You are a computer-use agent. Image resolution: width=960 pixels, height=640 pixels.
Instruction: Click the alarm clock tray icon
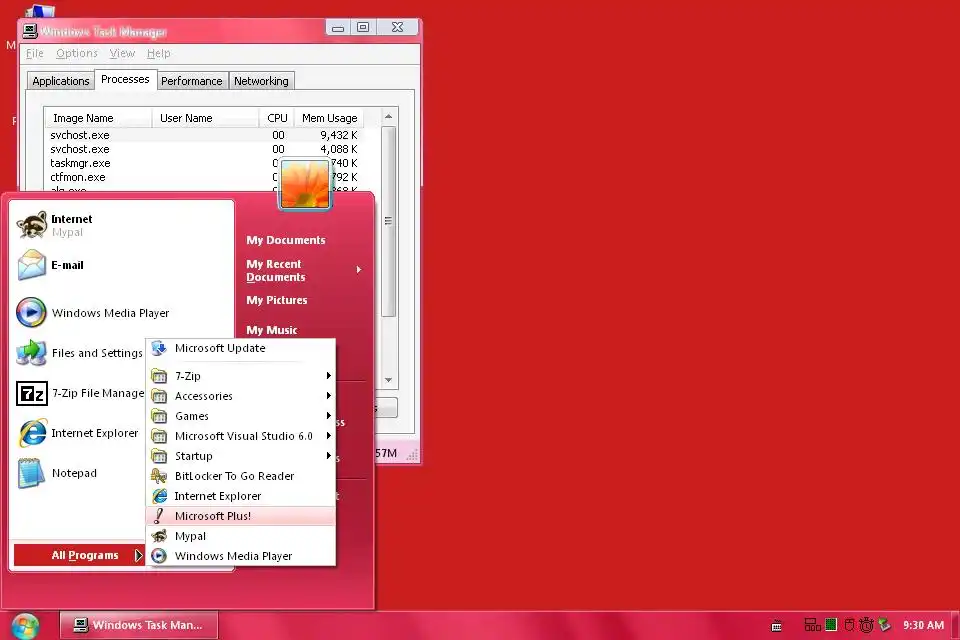866,625
